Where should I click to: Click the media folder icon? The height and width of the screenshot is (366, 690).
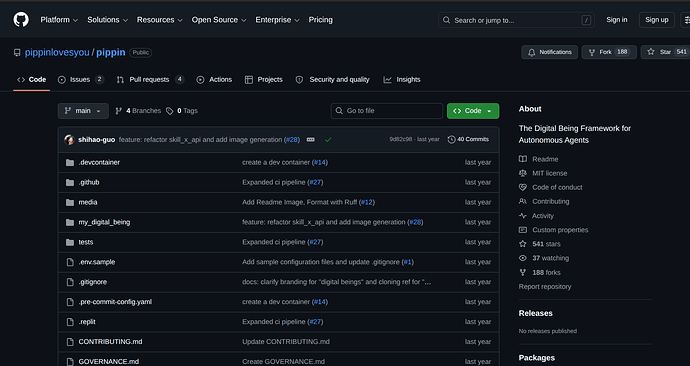pyautogui.click(x=70, y=202)
